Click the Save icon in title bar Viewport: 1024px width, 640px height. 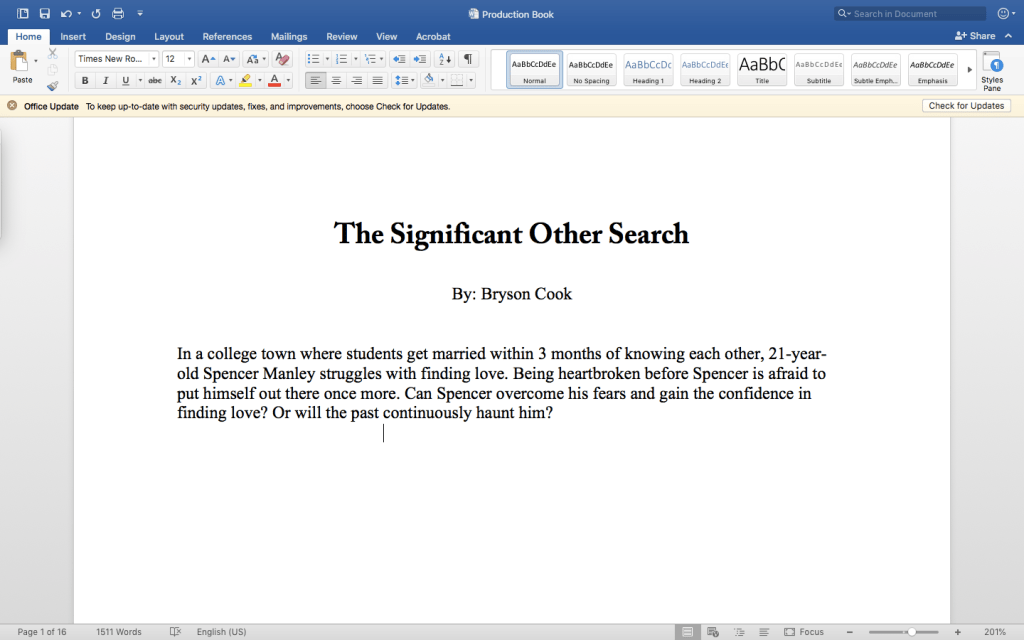click(x=45, y=14)
